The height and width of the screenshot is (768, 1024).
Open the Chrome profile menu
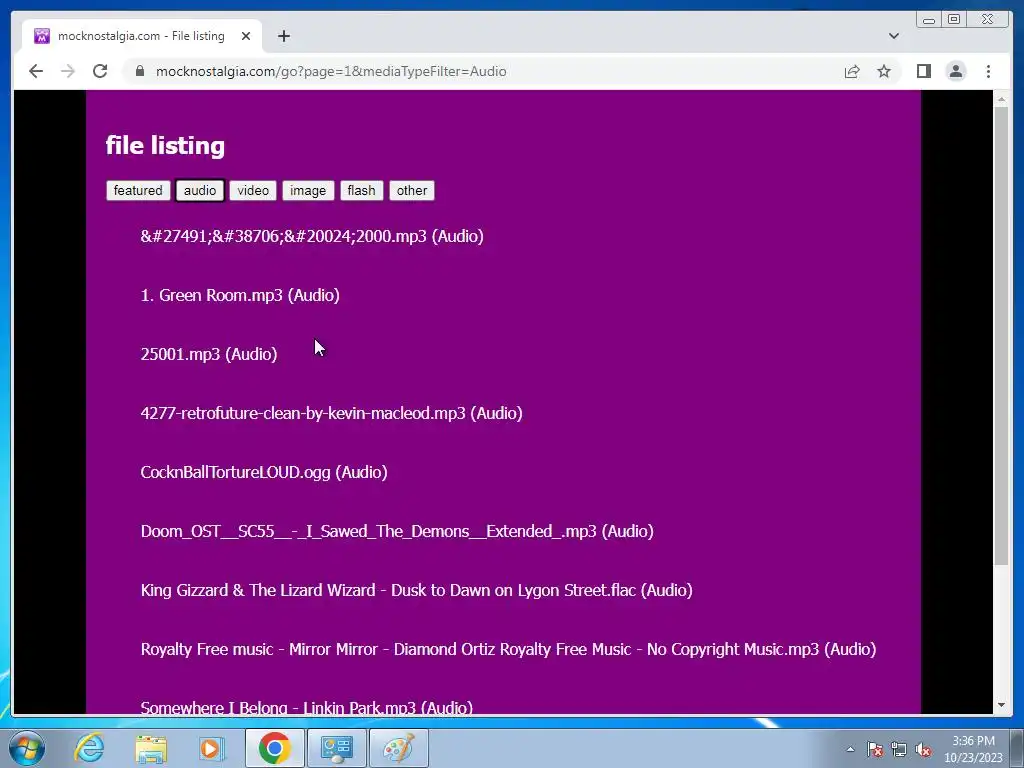(x=956, y=71)
